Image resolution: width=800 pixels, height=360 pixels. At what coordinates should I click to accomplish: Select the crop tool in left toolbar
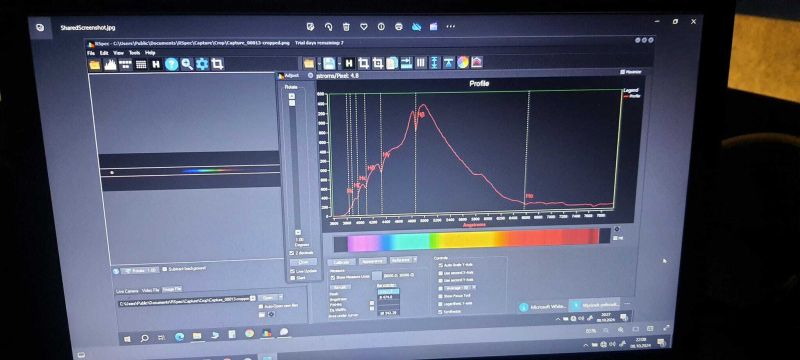(x=218, y=64)
